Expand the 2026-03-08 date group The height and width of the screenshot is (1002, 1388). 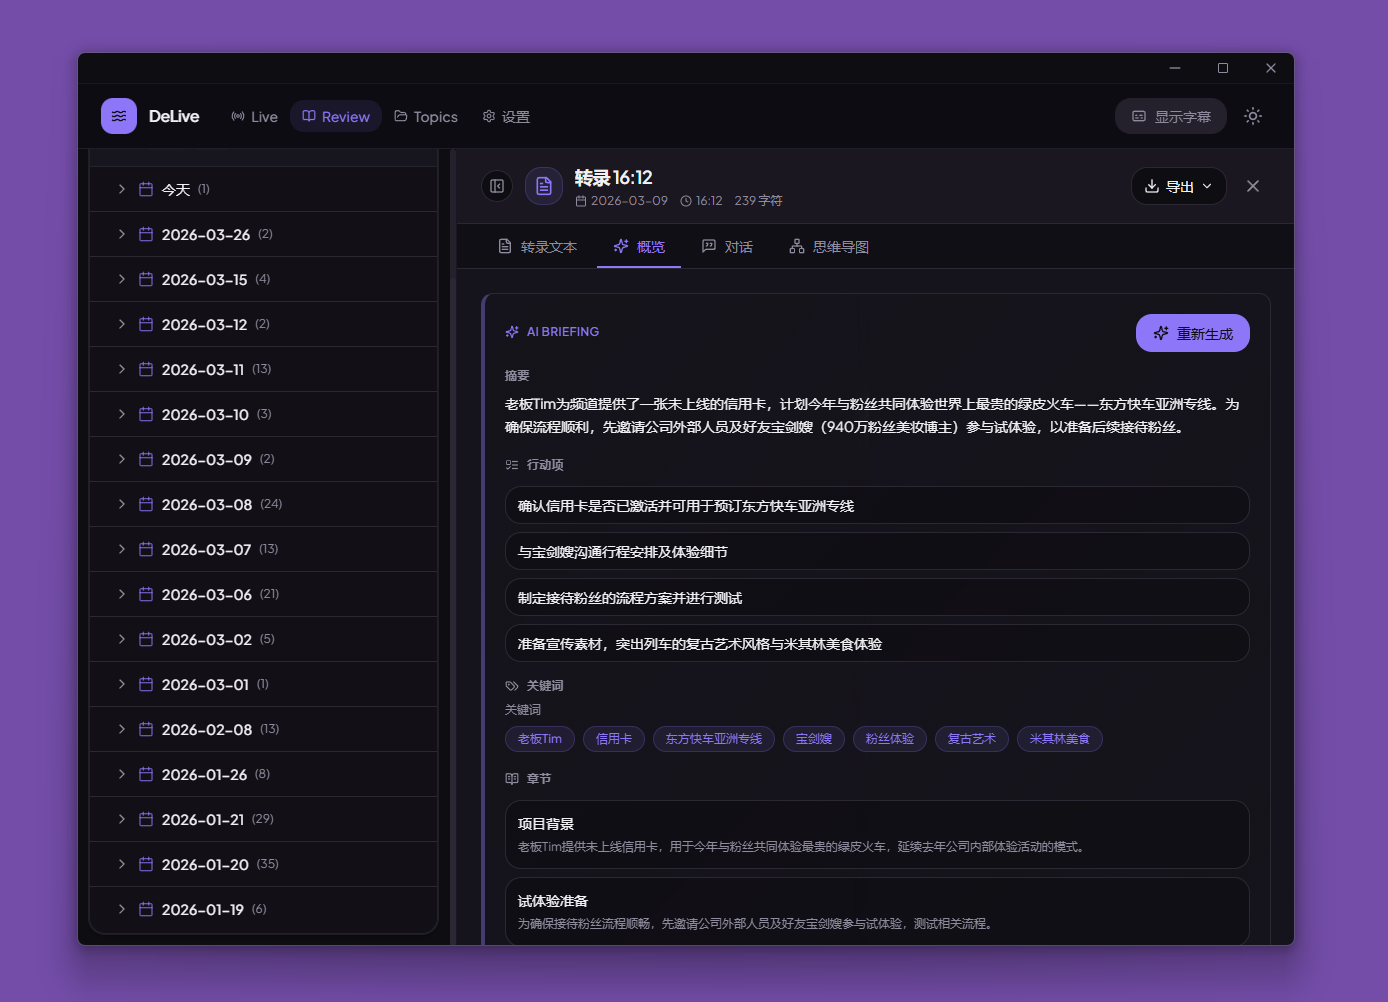pos(121,504)
